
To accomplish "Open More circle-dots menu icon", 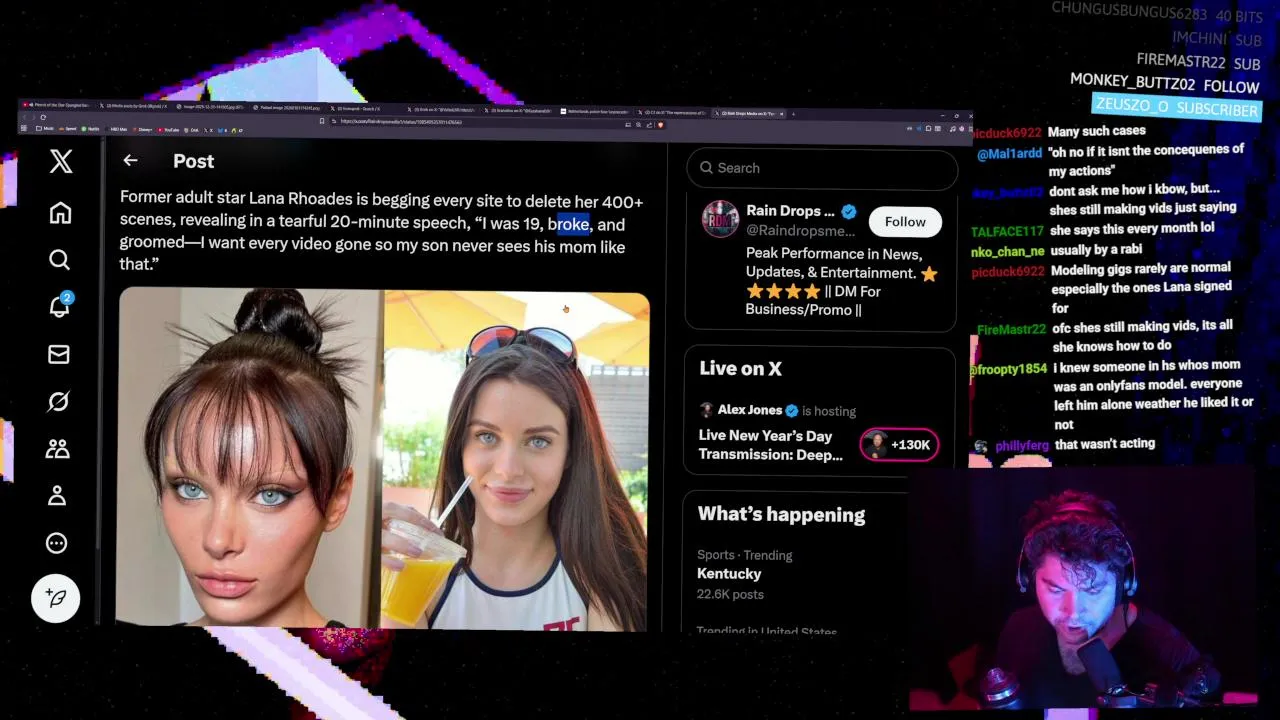I will click(57, 543).
